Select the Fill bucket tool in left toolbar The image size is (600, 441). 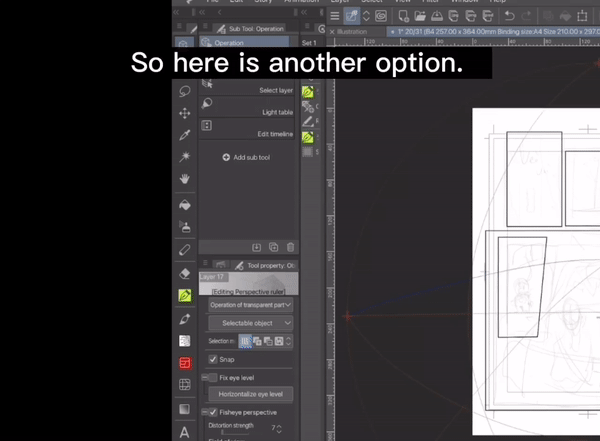click(x=184, y=205)
